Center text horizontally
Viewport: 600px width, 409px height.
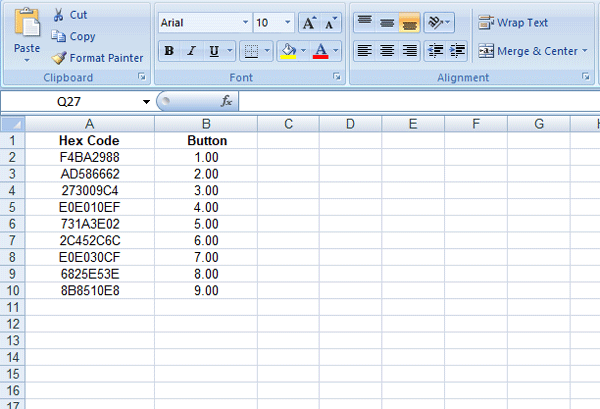coord(387,51)
